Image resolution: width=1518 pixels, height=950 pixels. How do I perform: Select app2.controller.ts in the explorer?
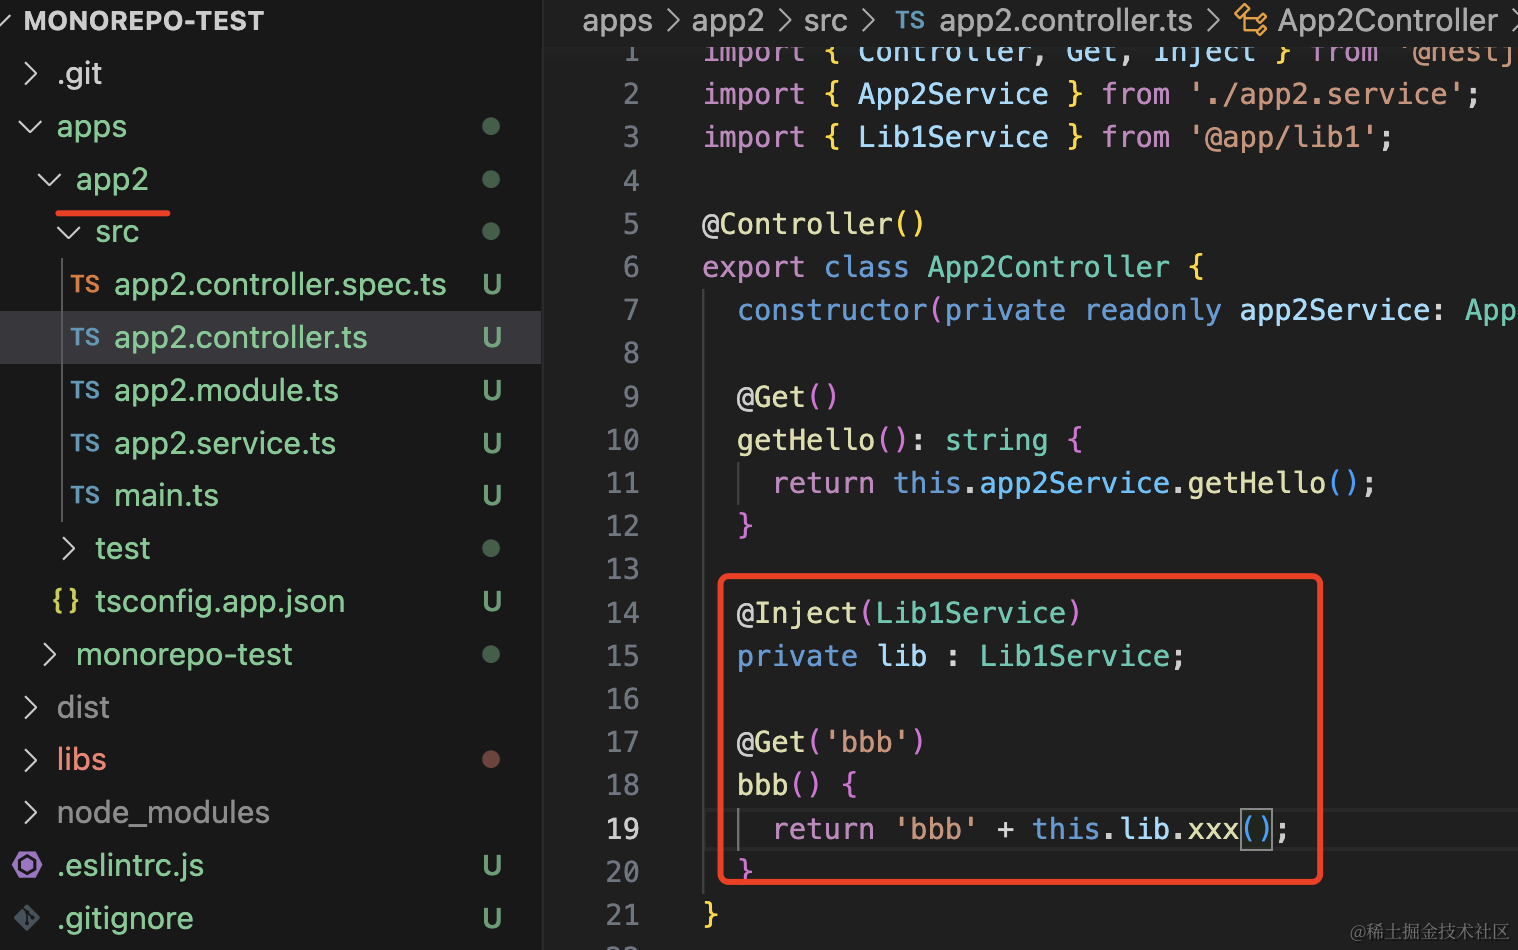(x=240, y=337)
